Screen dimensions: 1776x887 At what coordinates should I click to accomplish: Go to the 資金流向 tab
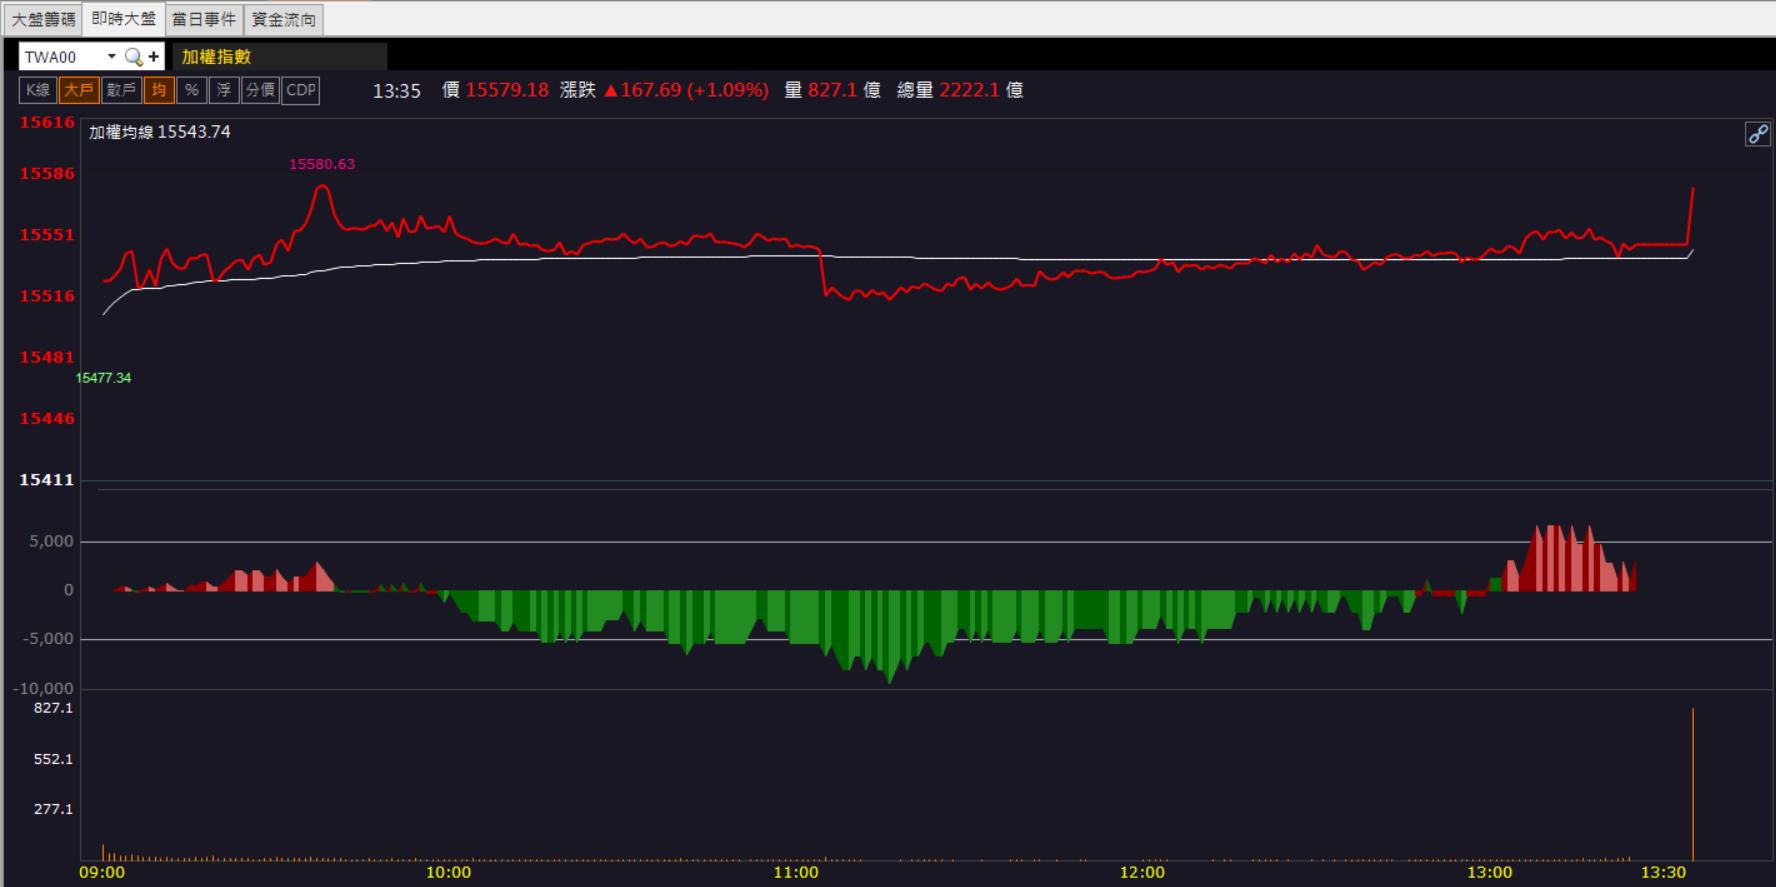[284, 19]
